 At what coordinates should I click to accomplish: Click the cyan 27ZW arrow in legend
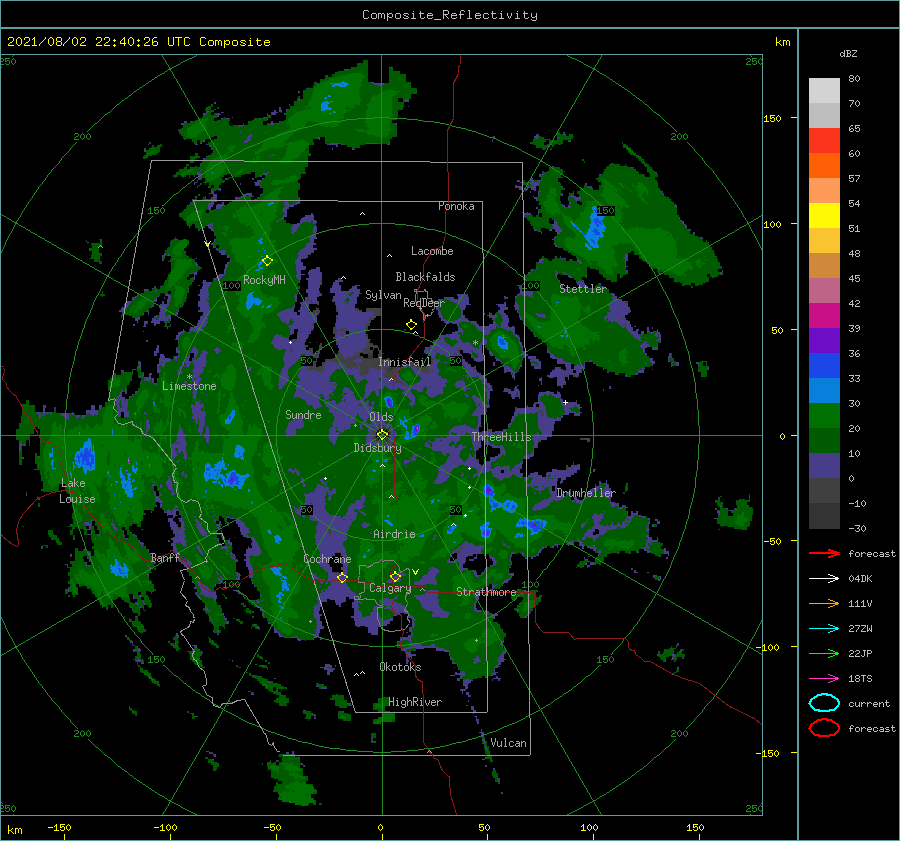[824, 629]
